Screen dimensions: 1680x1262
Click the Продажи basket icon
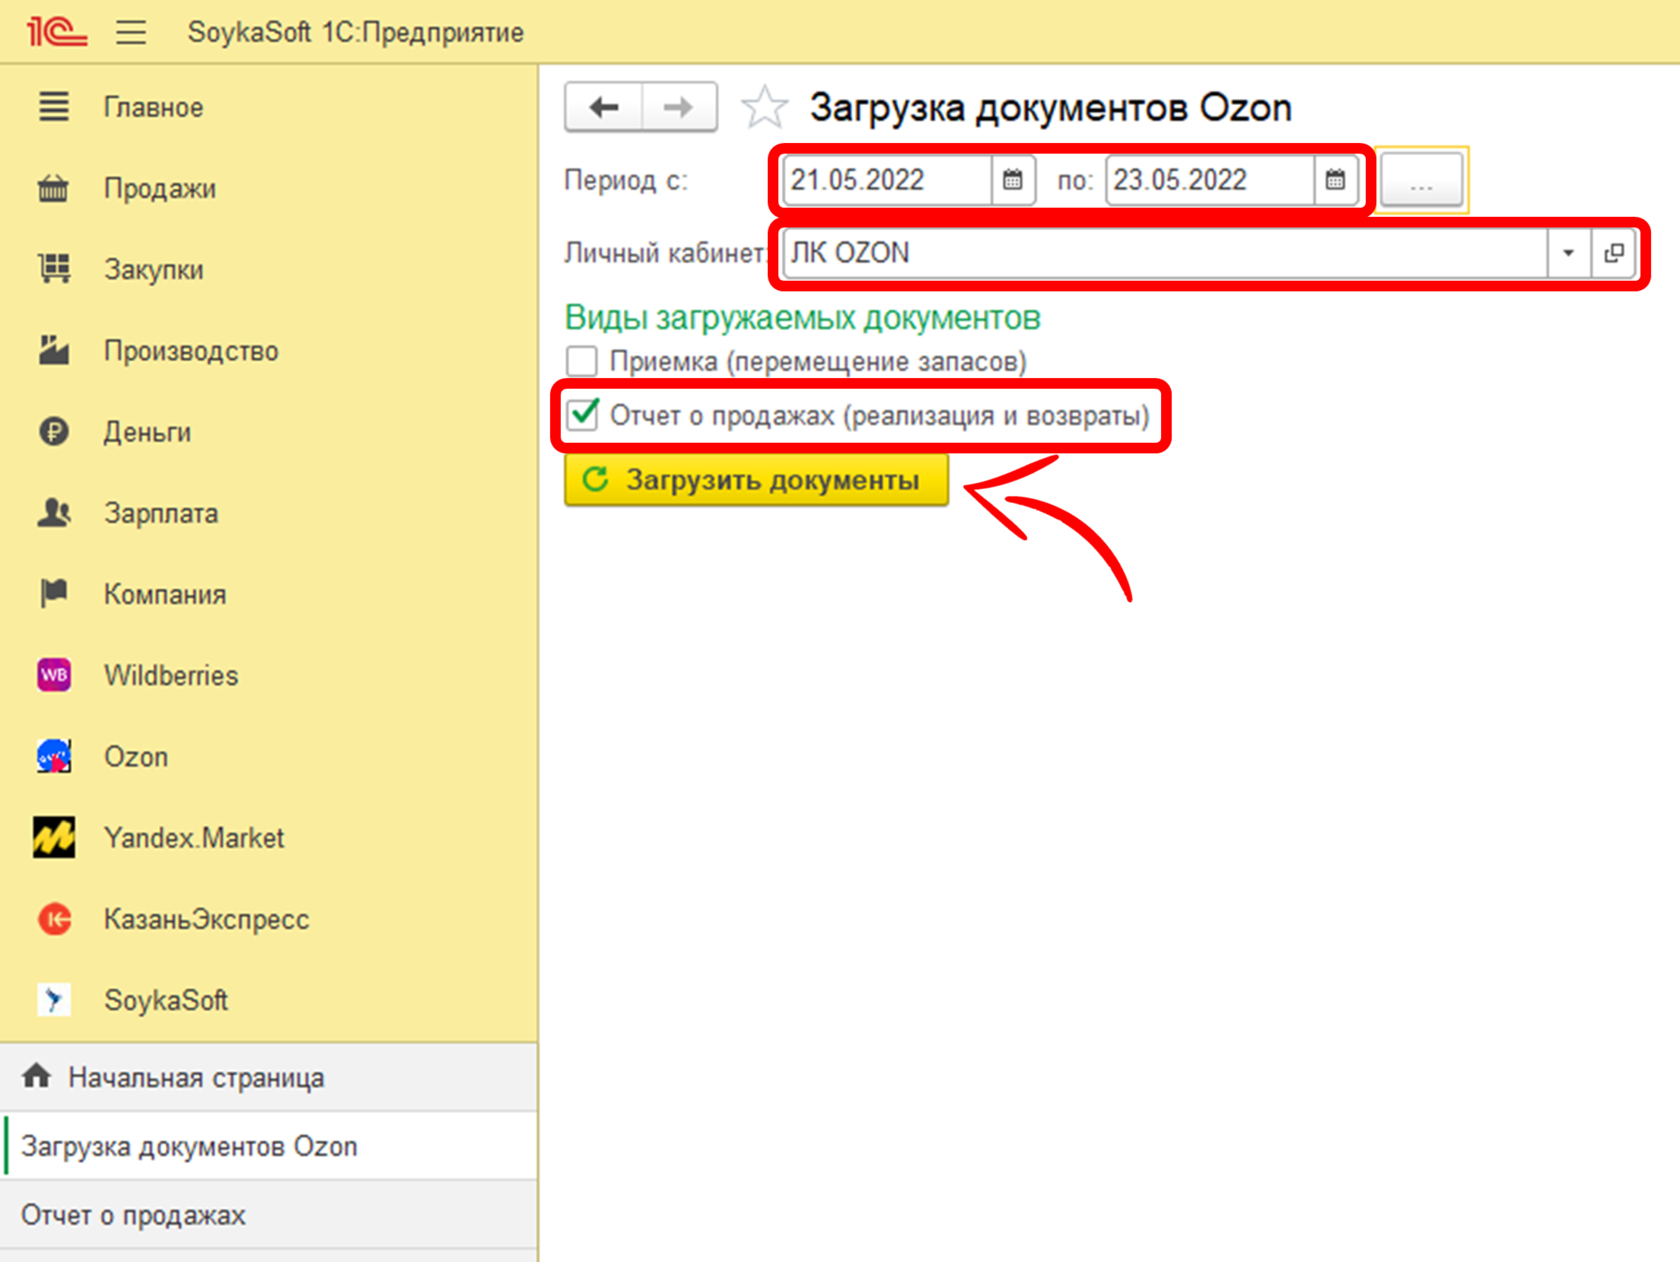54,188
